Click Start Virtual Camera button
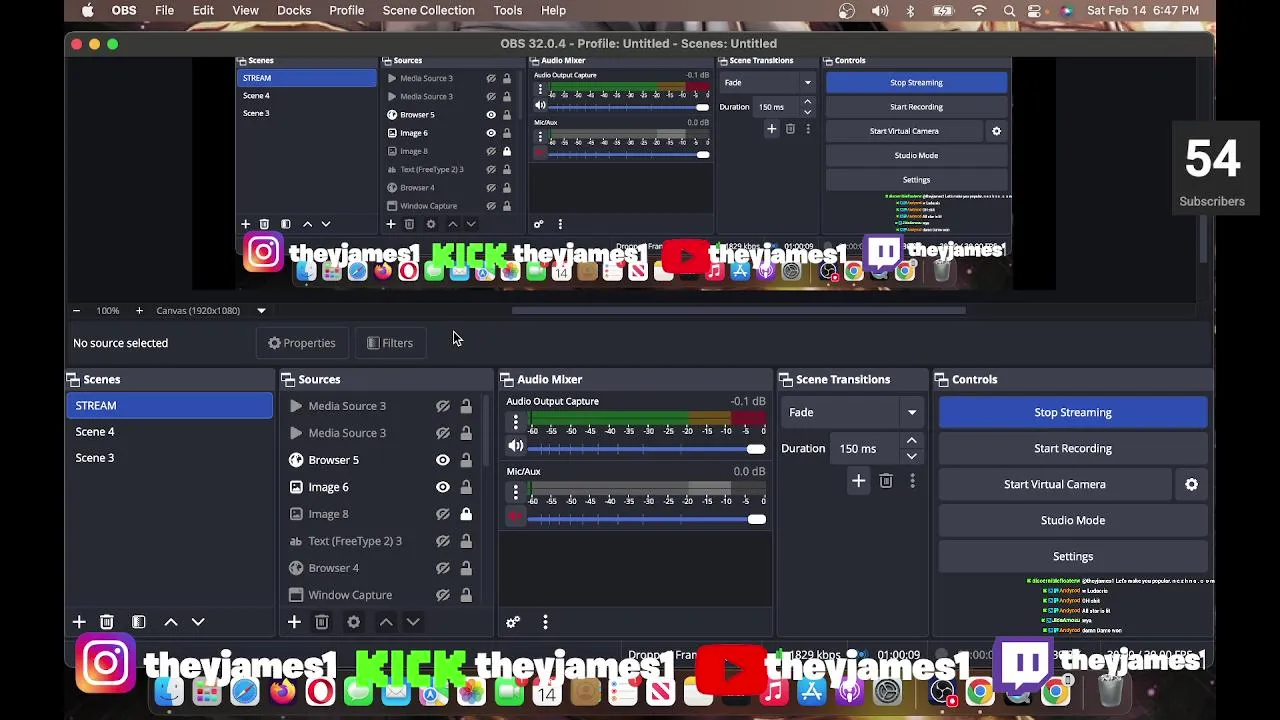Screen dimensions: 1280x720 (1055, 484)
